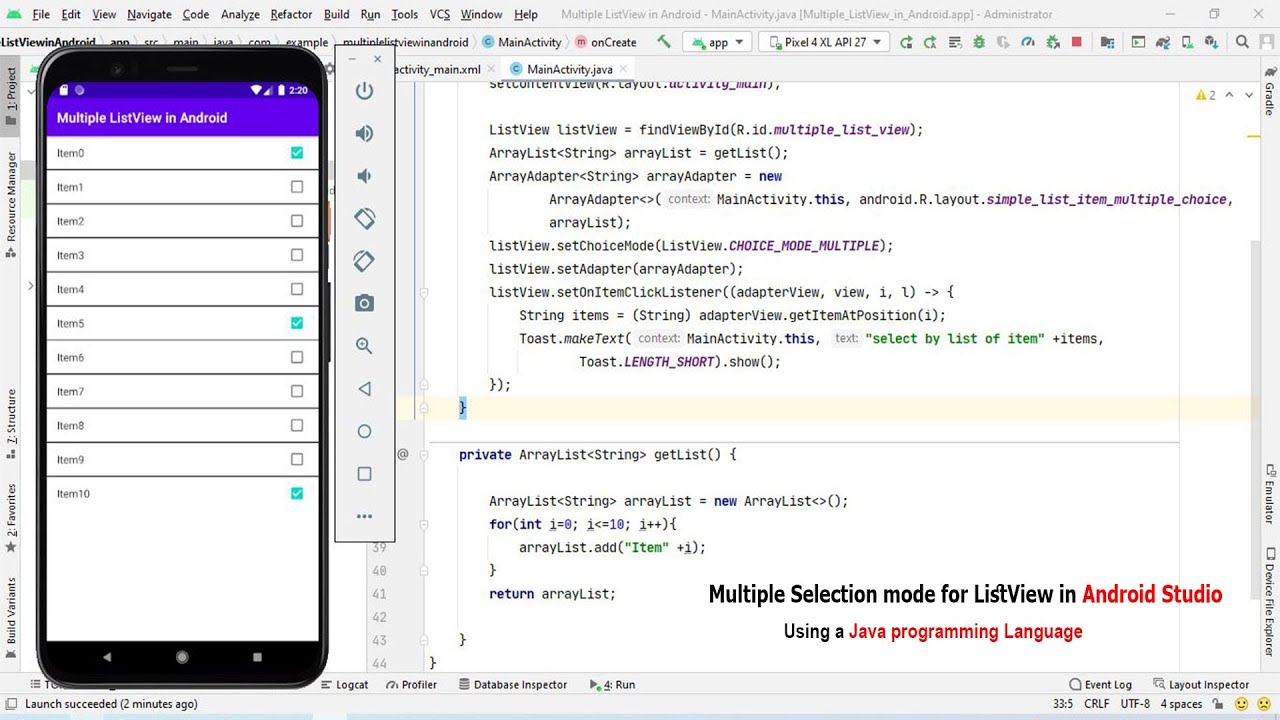Screen dimensions: 1280x720
Task: Click the phone's on-screen home button
Action: tap(182, 657)
